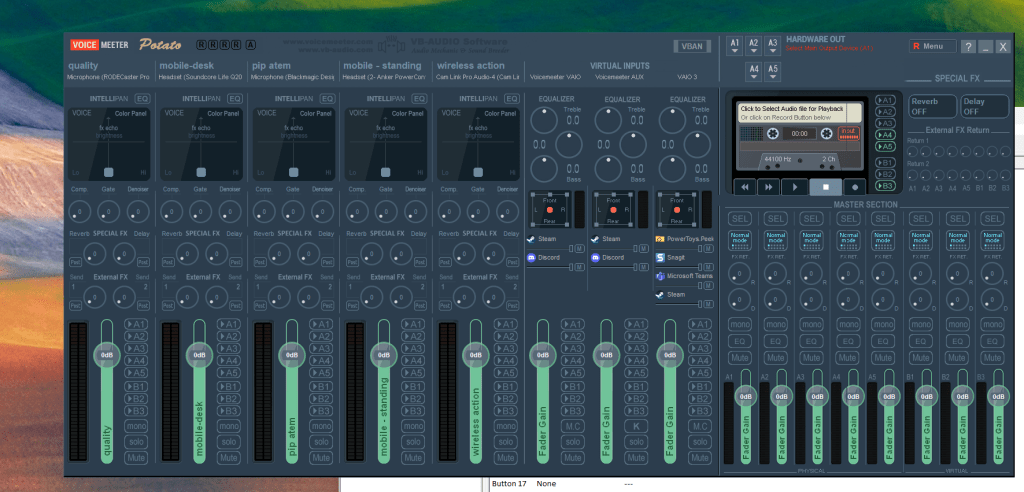The width and height of the screenshot is (1024, 492).
Task: Rewind the cassette recorder
Action: [744, 187]
